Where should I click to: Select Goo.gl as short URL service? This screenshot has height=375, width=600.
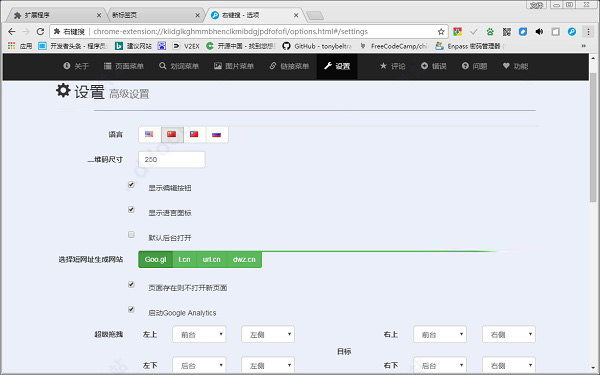tap(155, 259)
